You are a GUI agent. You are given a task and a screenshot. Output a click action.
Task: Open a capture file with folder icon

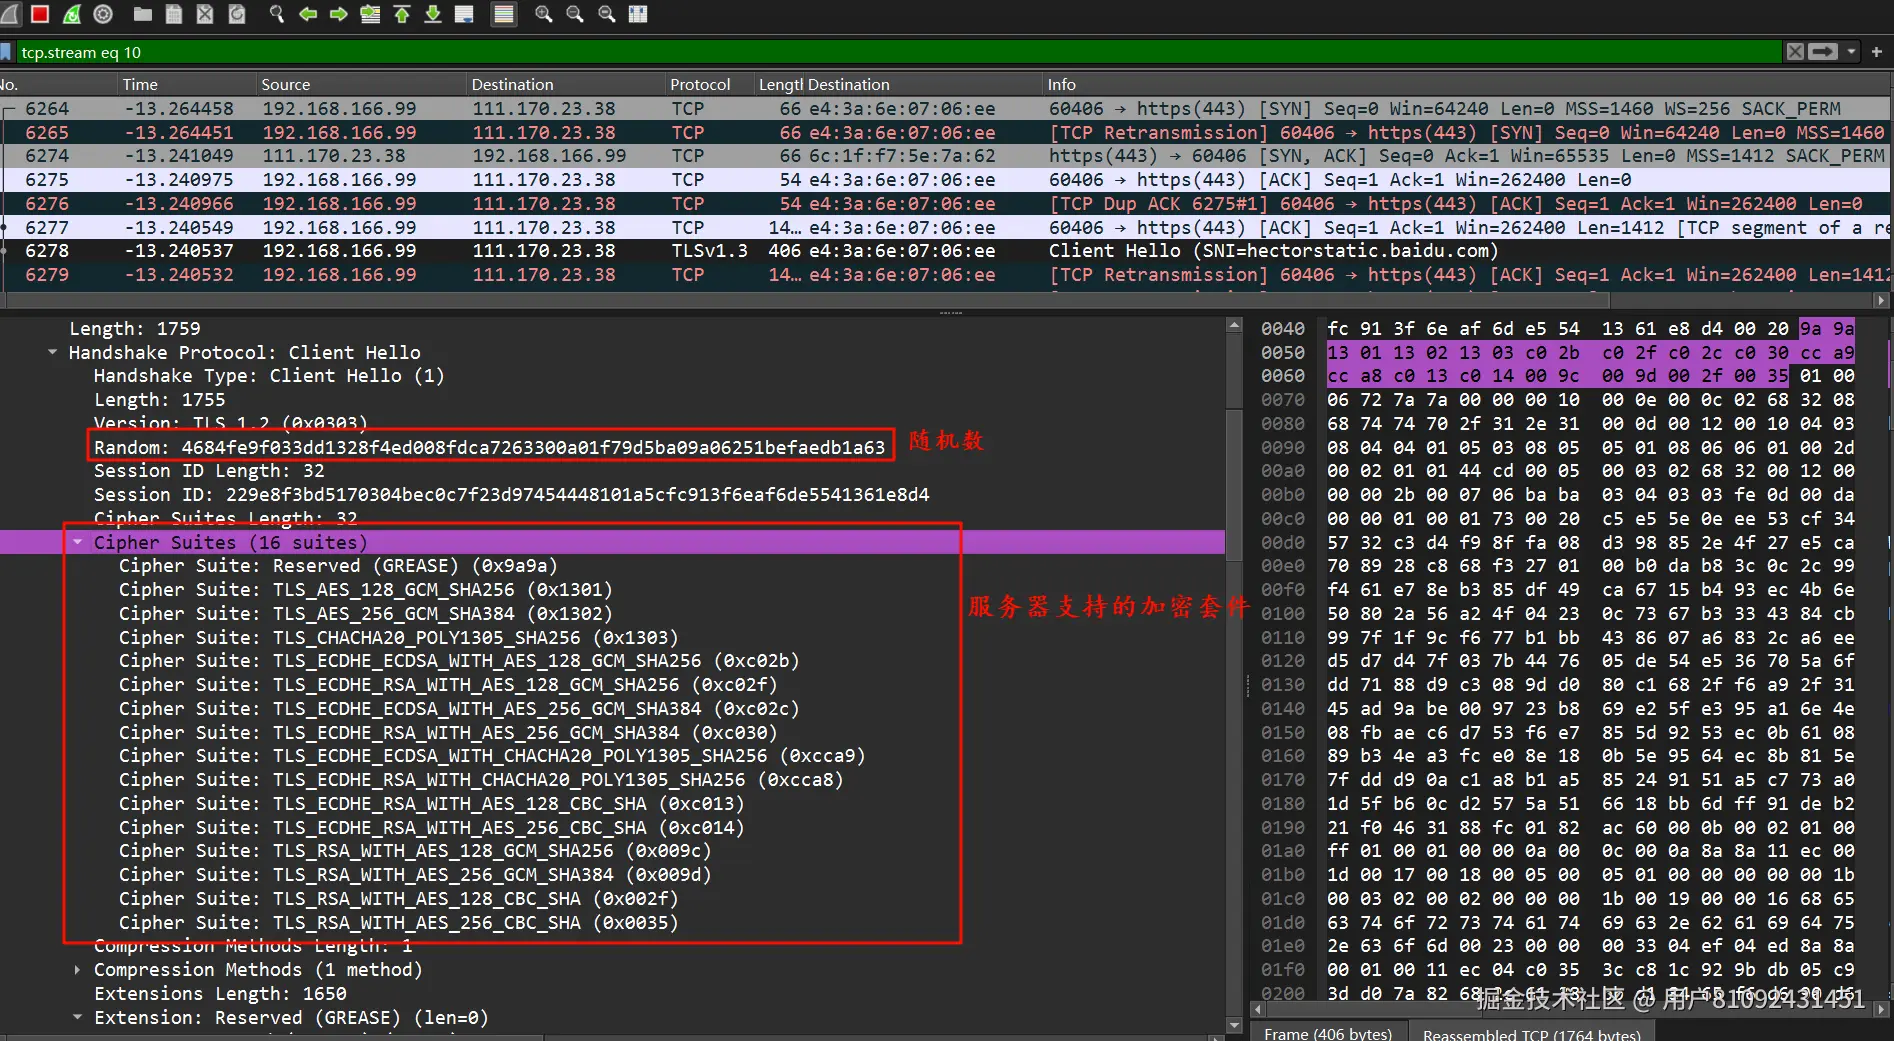143,14
